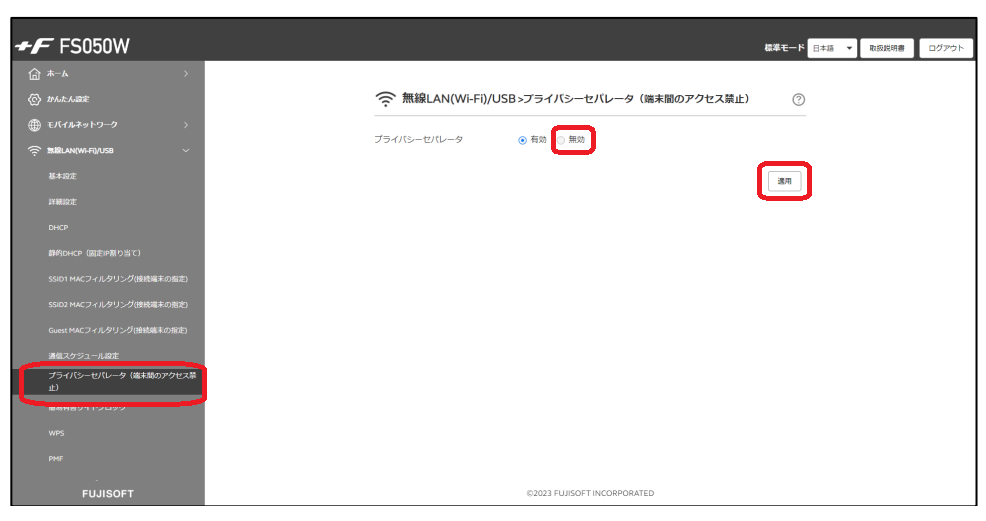986x521 pixels.
Task: Select the 有効 radio button
Action: tap(522, 140)
